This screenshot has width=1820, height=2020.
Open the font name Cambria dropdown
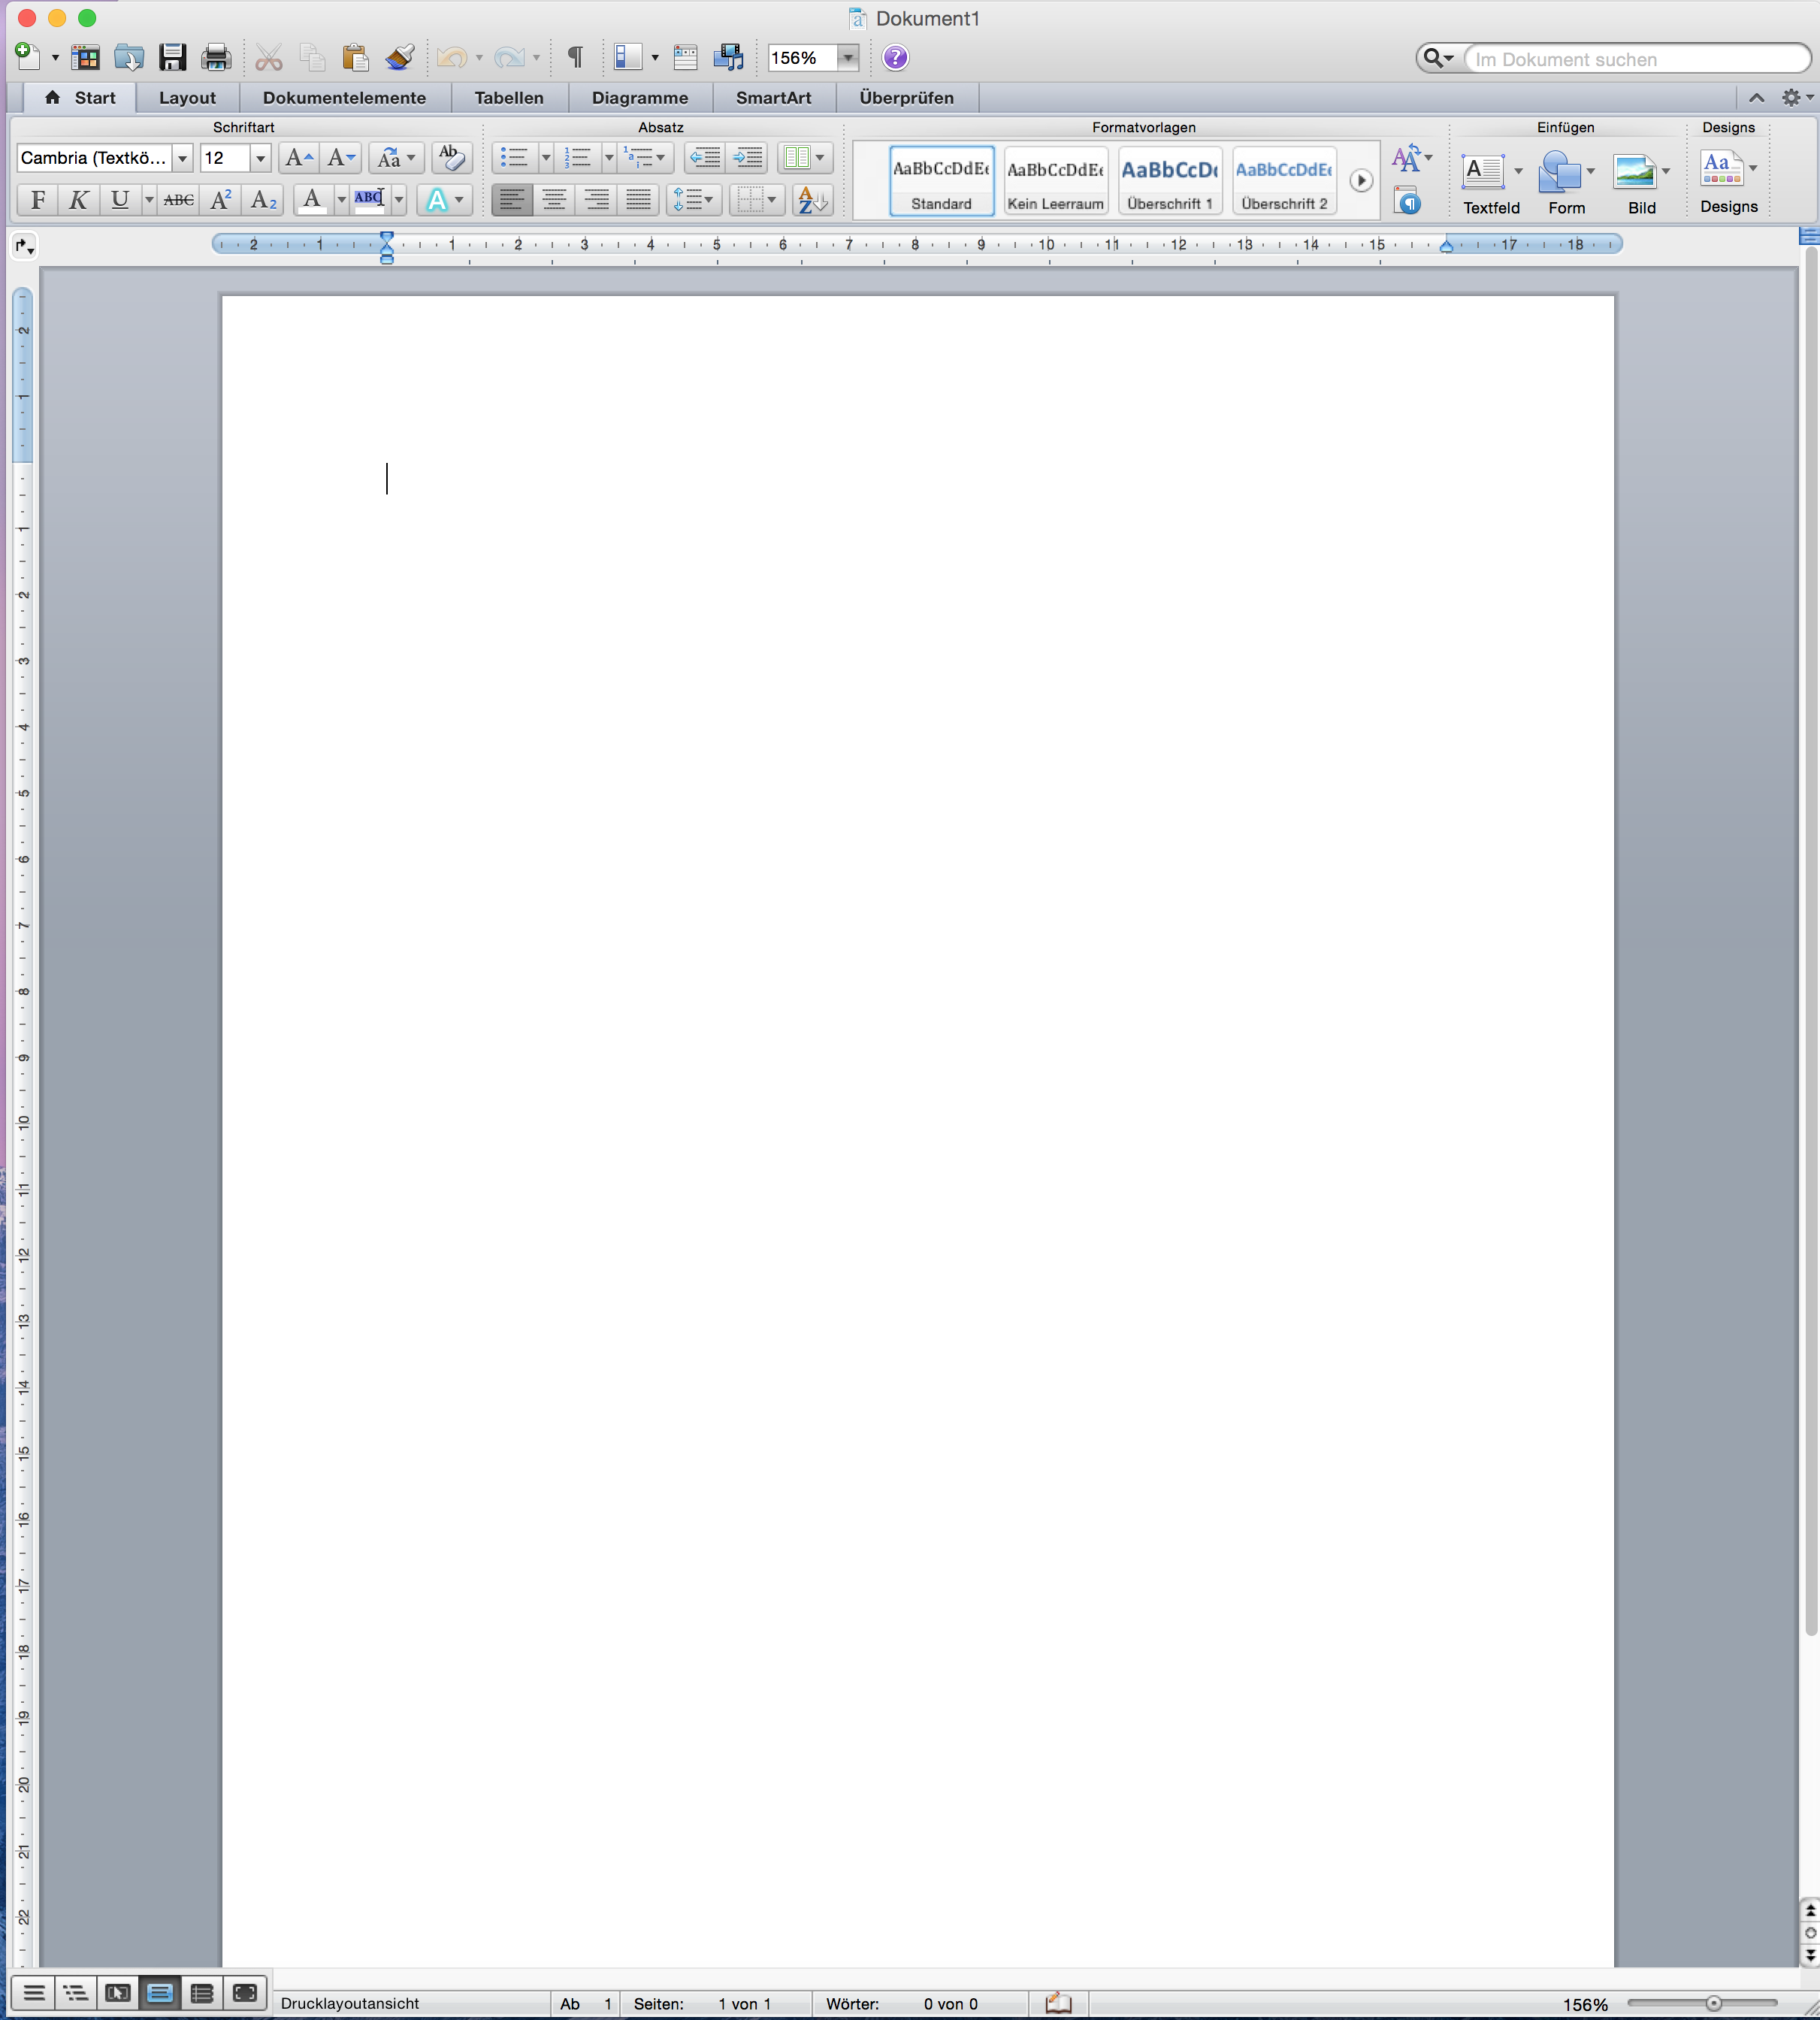point(182,158)
